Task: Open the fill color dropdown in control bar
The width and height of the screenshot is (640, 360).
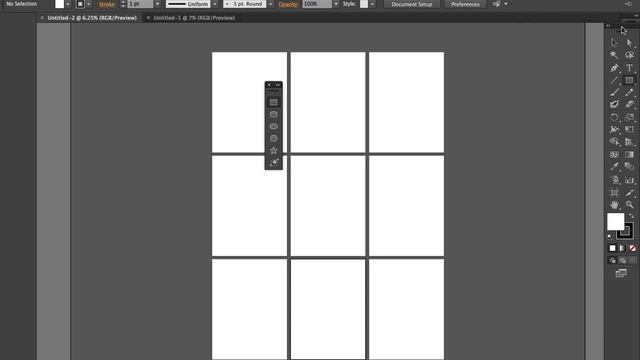Action: (x=68, y=4)
